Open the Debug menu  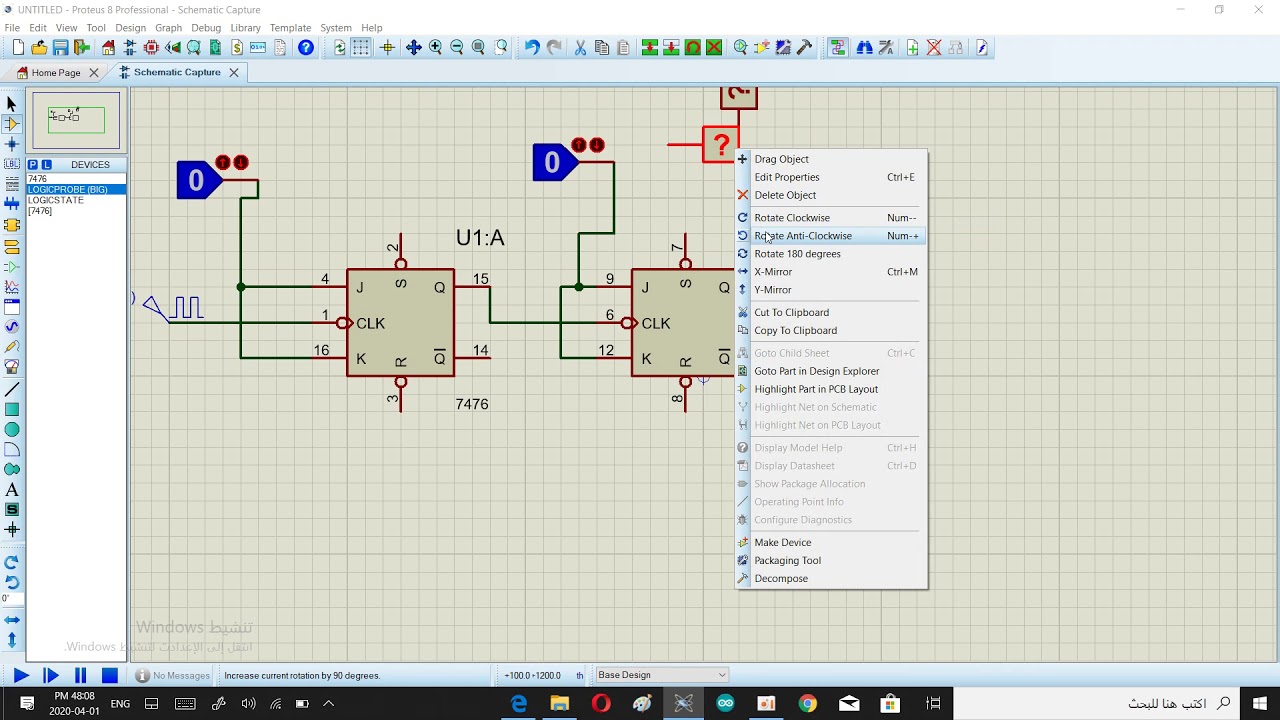click(x=206, y=28)
